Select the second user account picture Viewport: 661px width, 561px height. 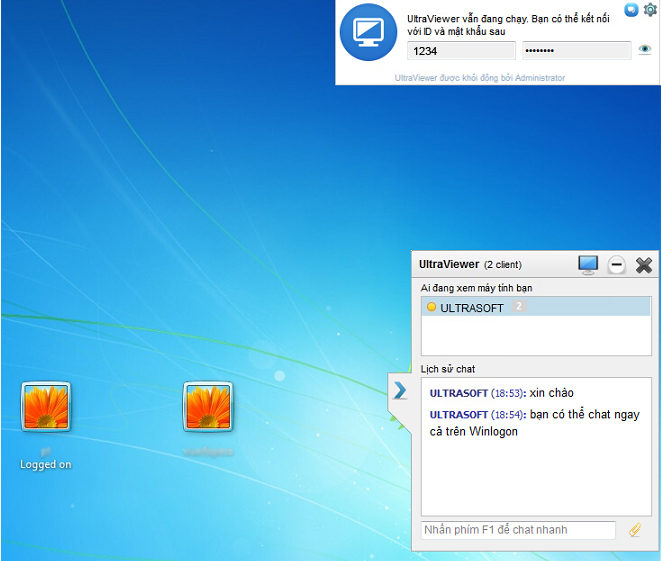click(x=208, y=407)
